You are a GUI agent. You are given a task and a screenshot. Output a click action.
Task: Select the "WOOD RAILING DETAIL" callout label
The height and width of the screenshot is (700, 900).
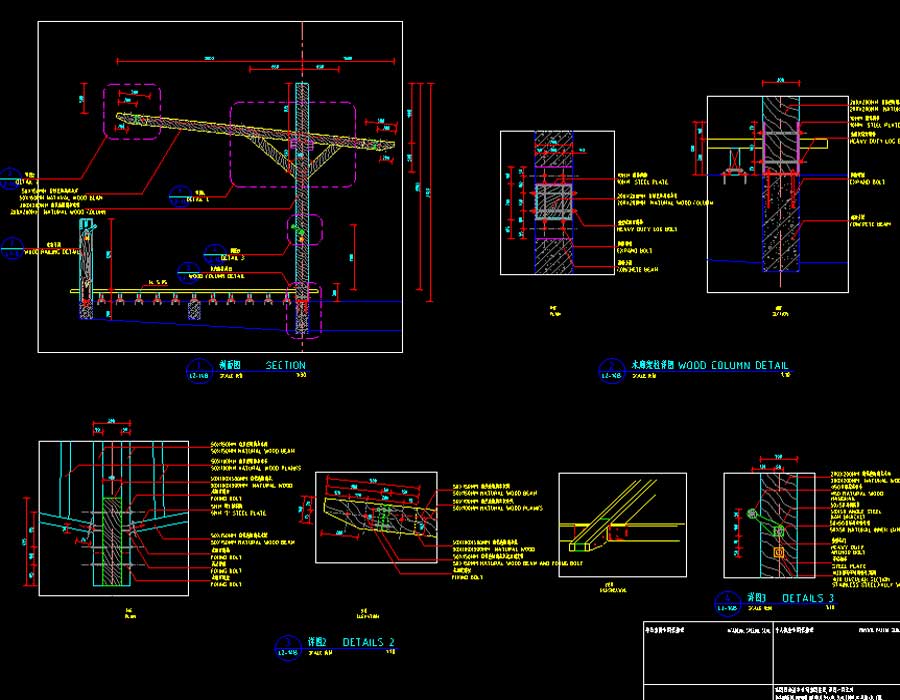[52, 251]
